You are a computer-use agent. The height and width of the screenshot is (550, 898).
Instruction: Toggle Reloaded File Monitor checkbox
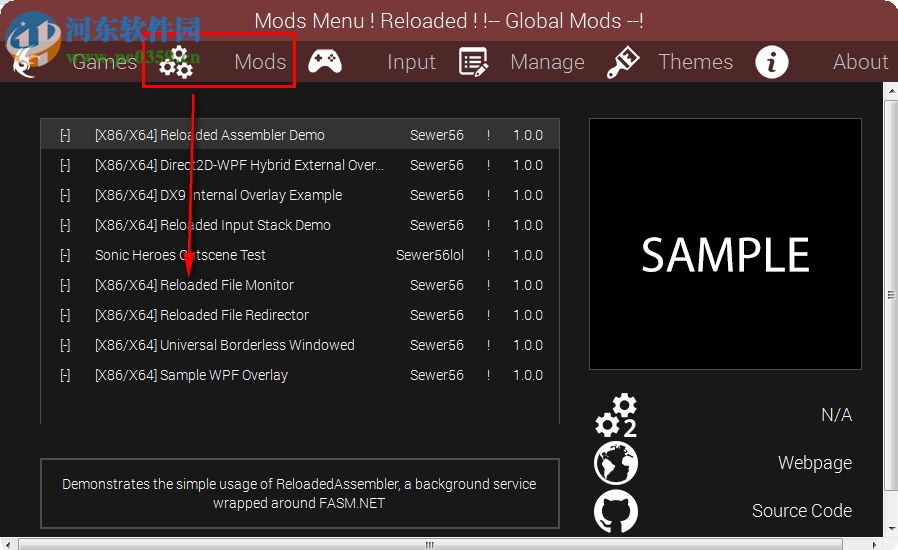65,285
